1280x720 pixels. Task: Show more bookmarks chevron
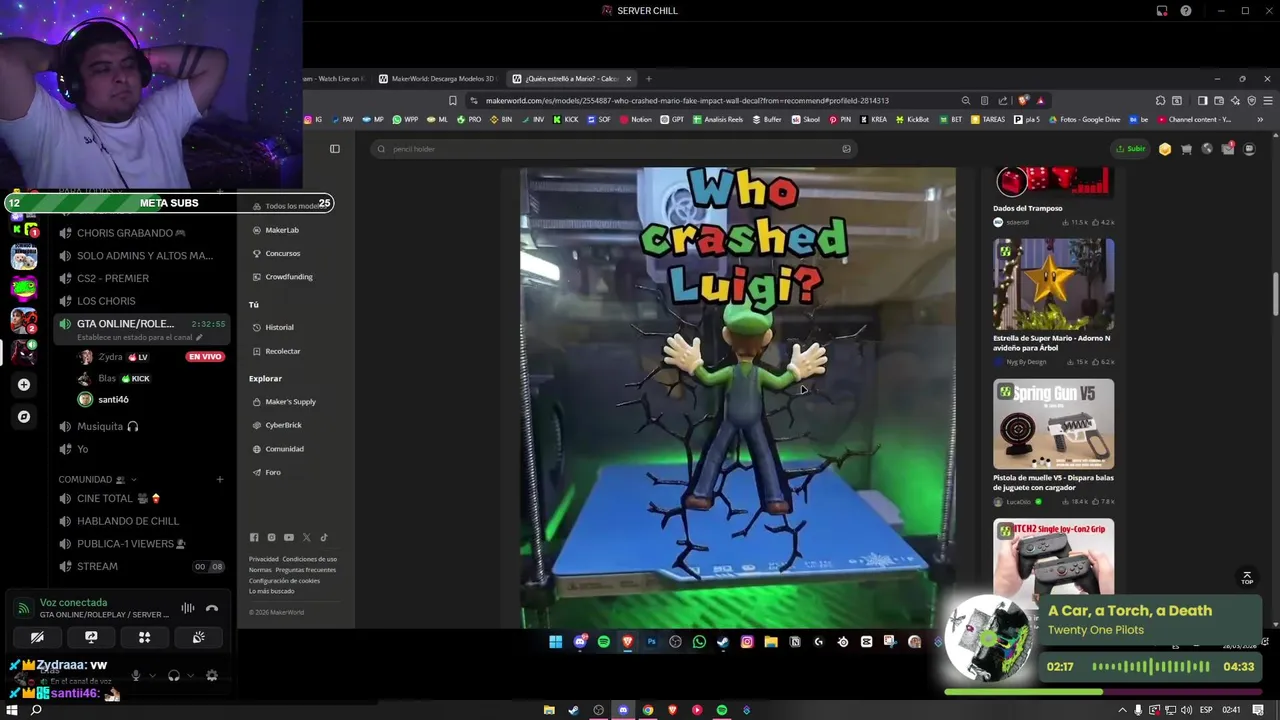[x=1260, y=119]
